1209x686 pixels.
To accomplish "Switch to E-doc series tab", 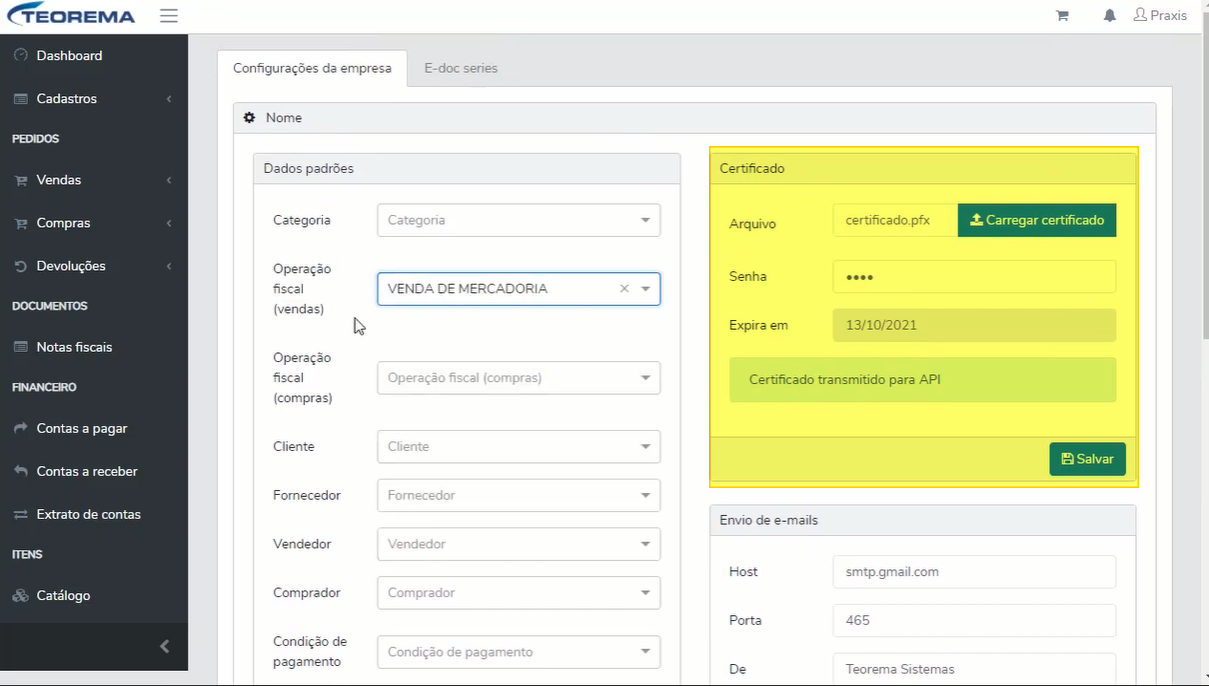I will 460,68.
